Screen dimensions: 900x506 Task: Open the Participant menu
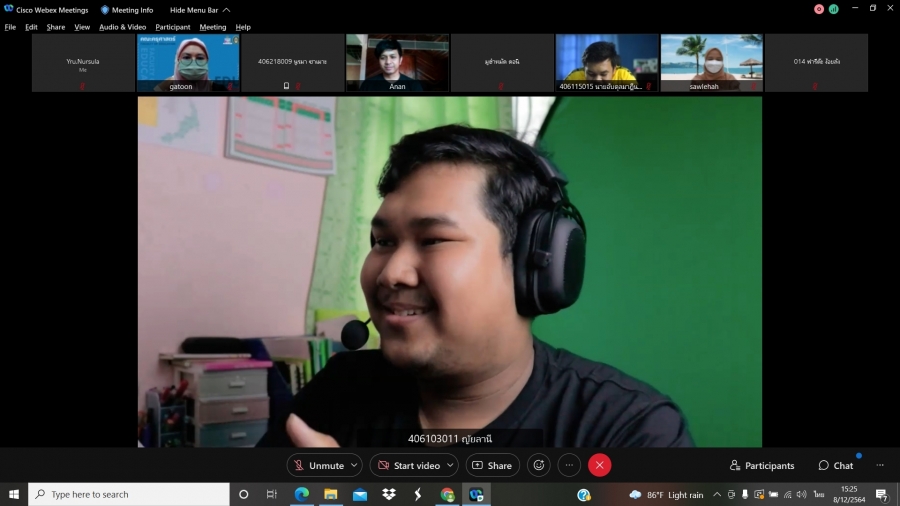(x=172, y=27)
